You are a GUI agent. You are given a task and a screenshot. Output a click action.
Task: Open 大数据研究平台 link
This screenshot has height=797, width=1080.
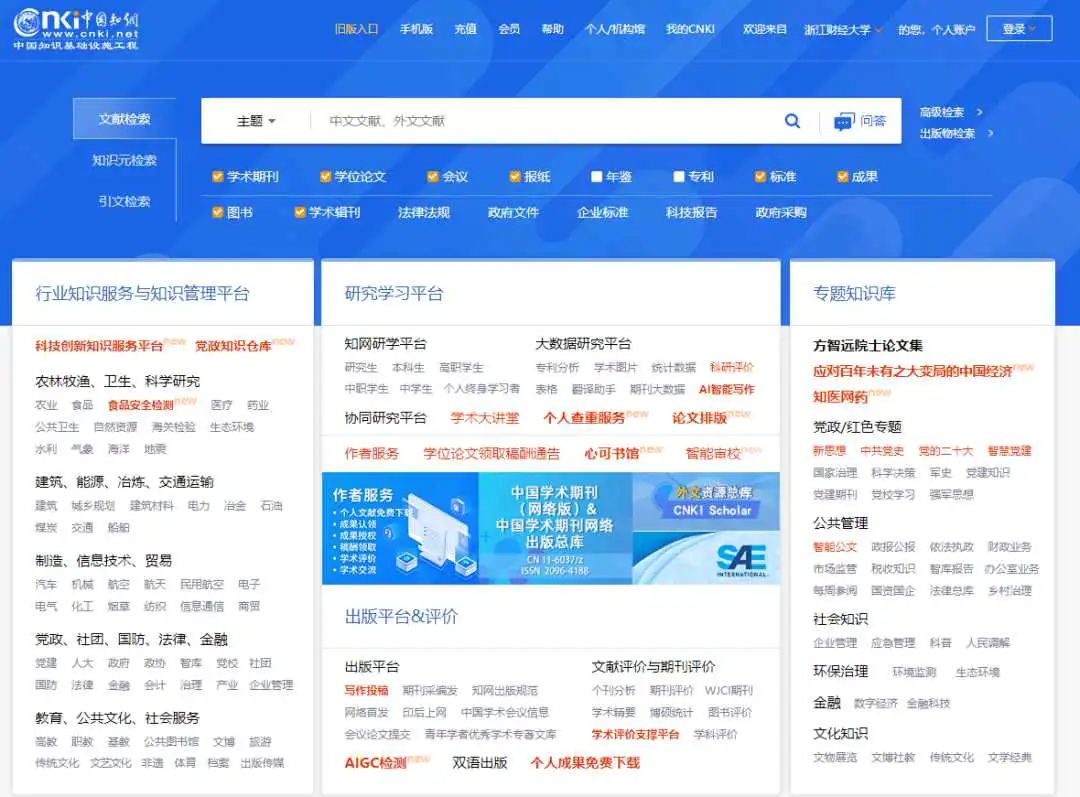coord(583,343)
